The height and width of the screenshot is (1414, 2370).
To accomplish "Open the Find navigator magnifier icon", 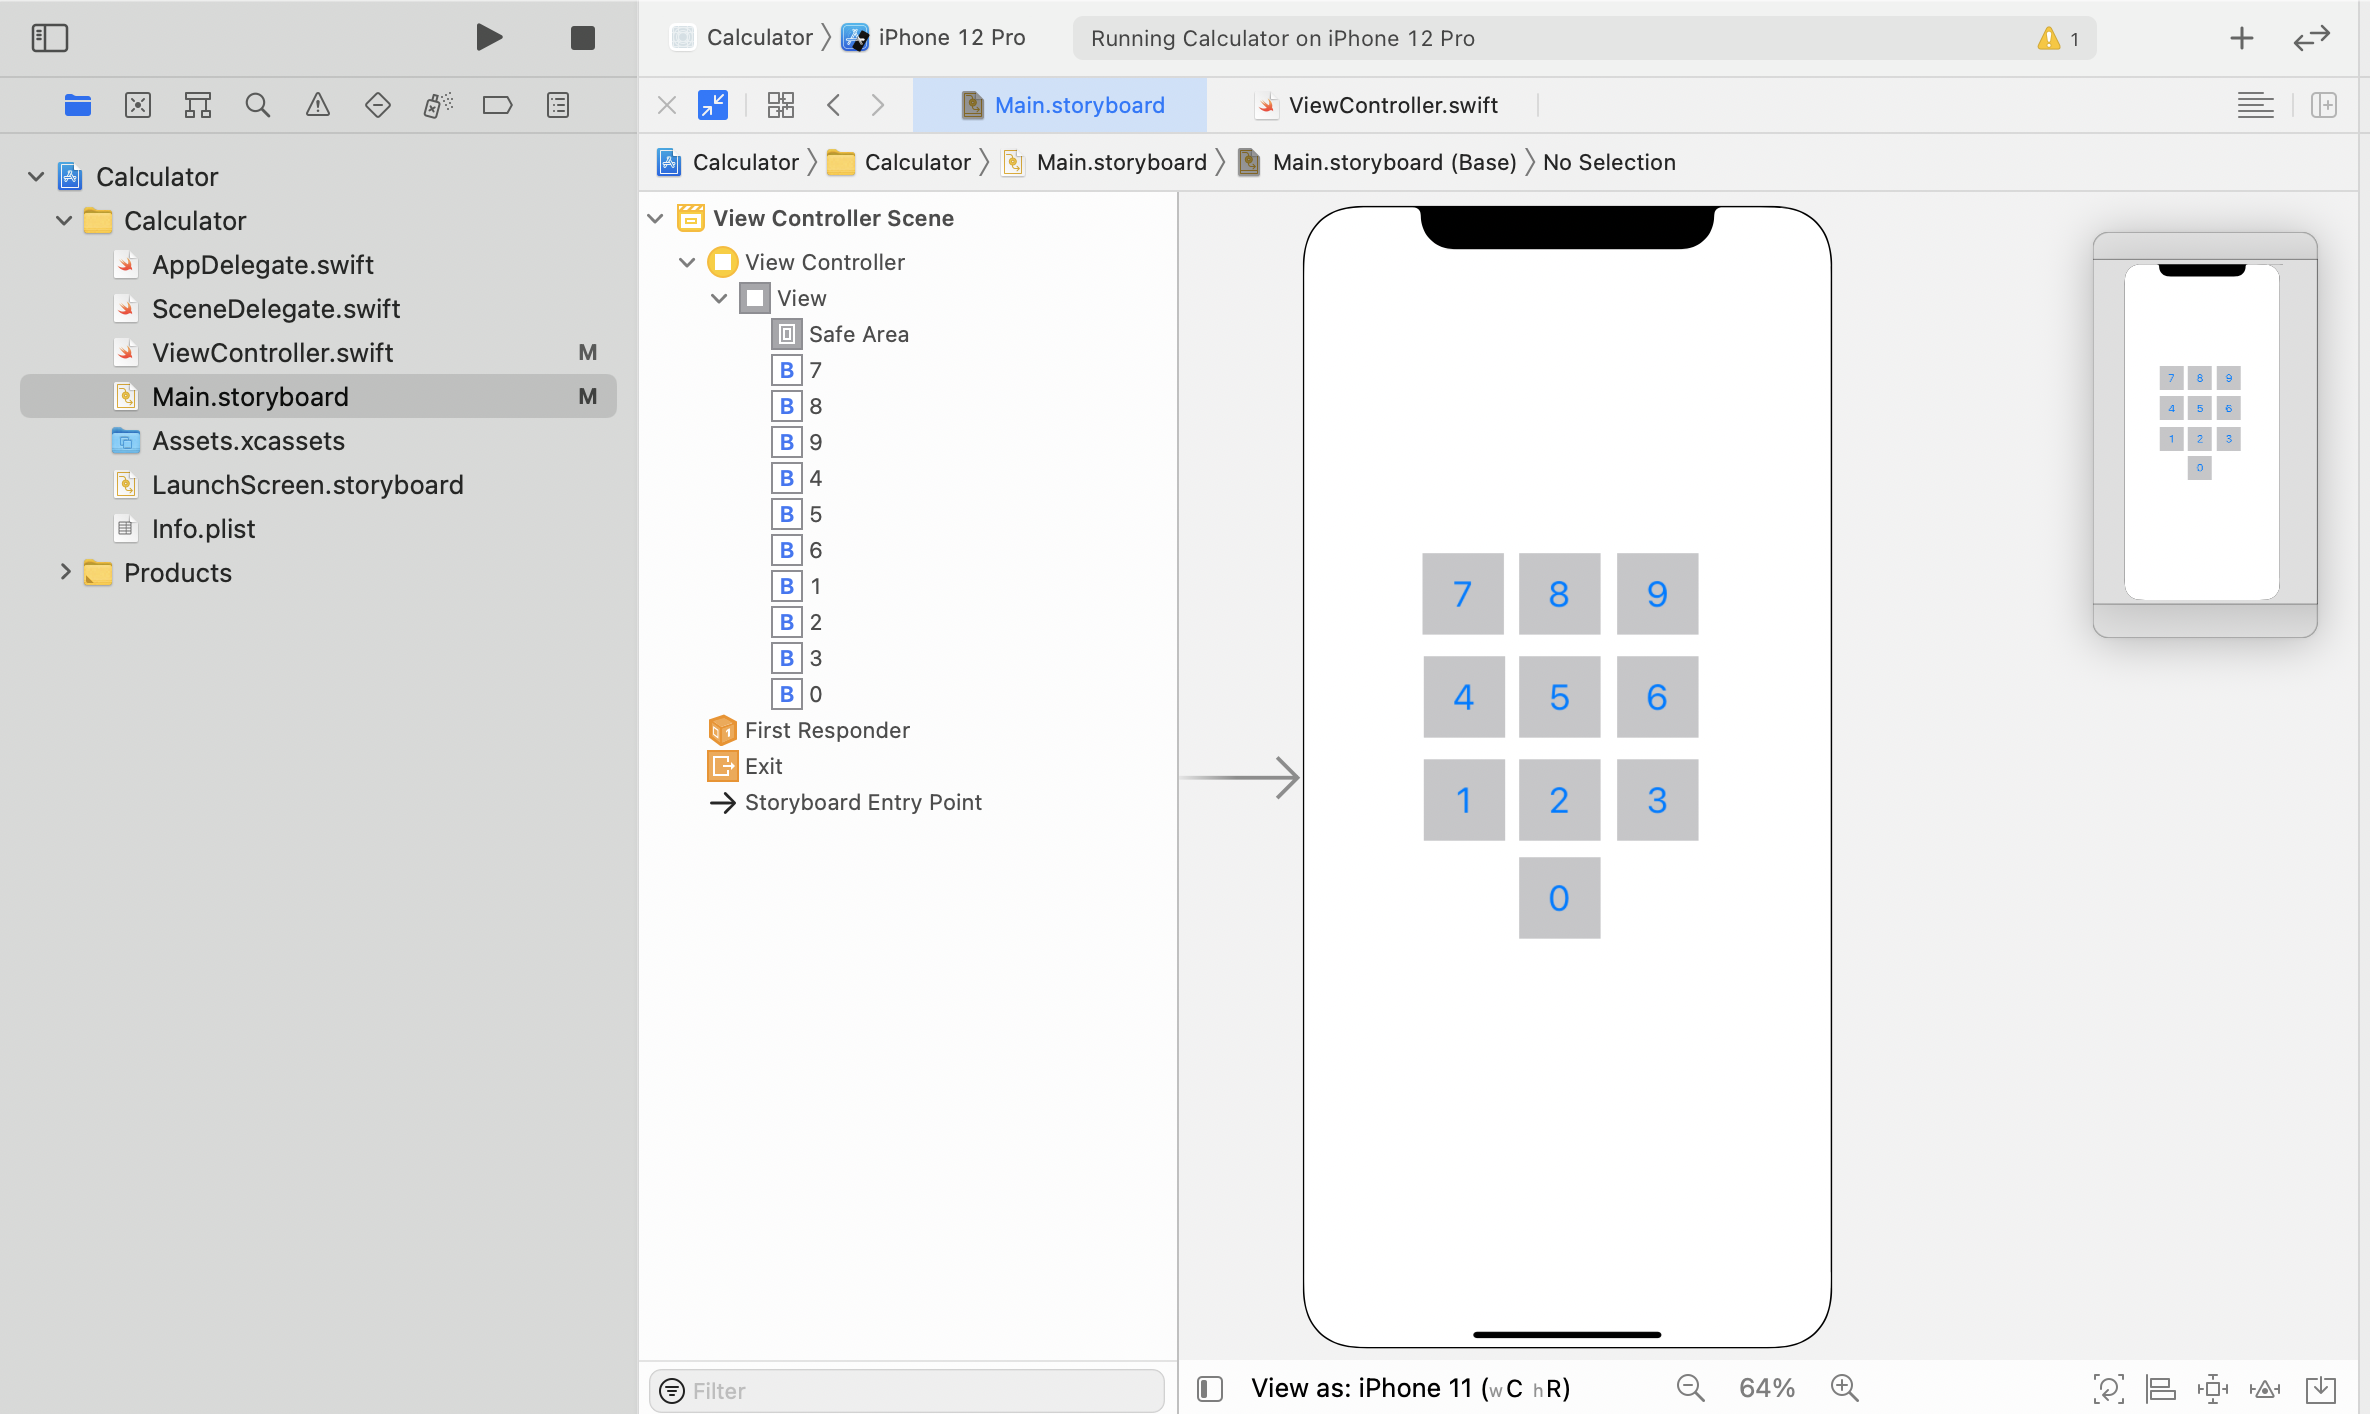I will tap(257, 105).
